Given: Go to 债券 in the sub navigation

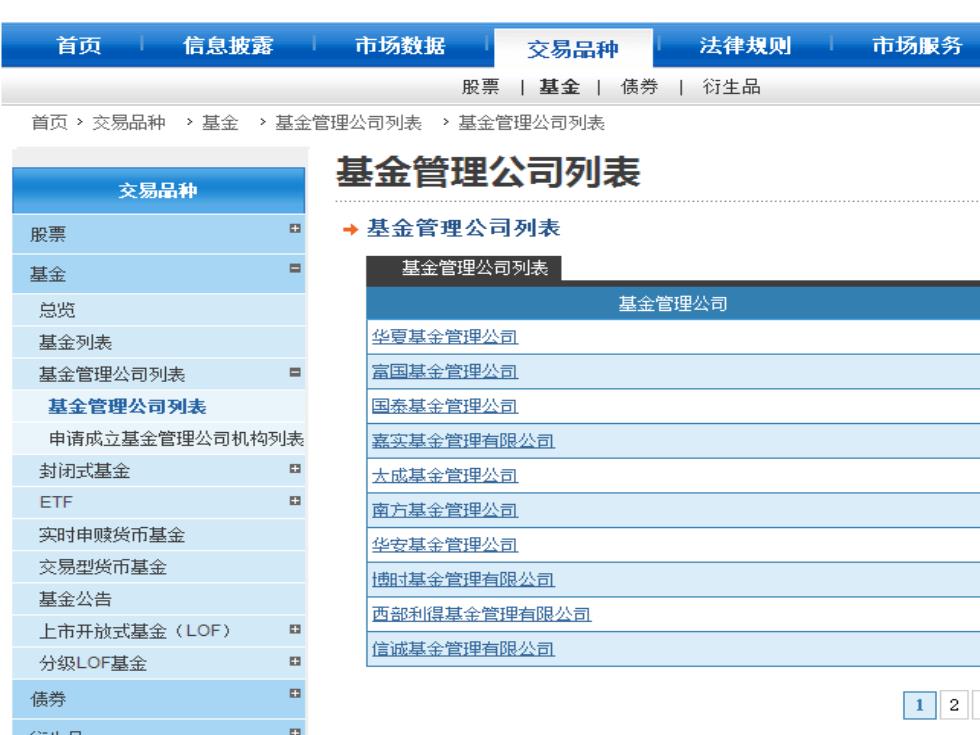Looking at the screenshot, I should tap(639, 87).
